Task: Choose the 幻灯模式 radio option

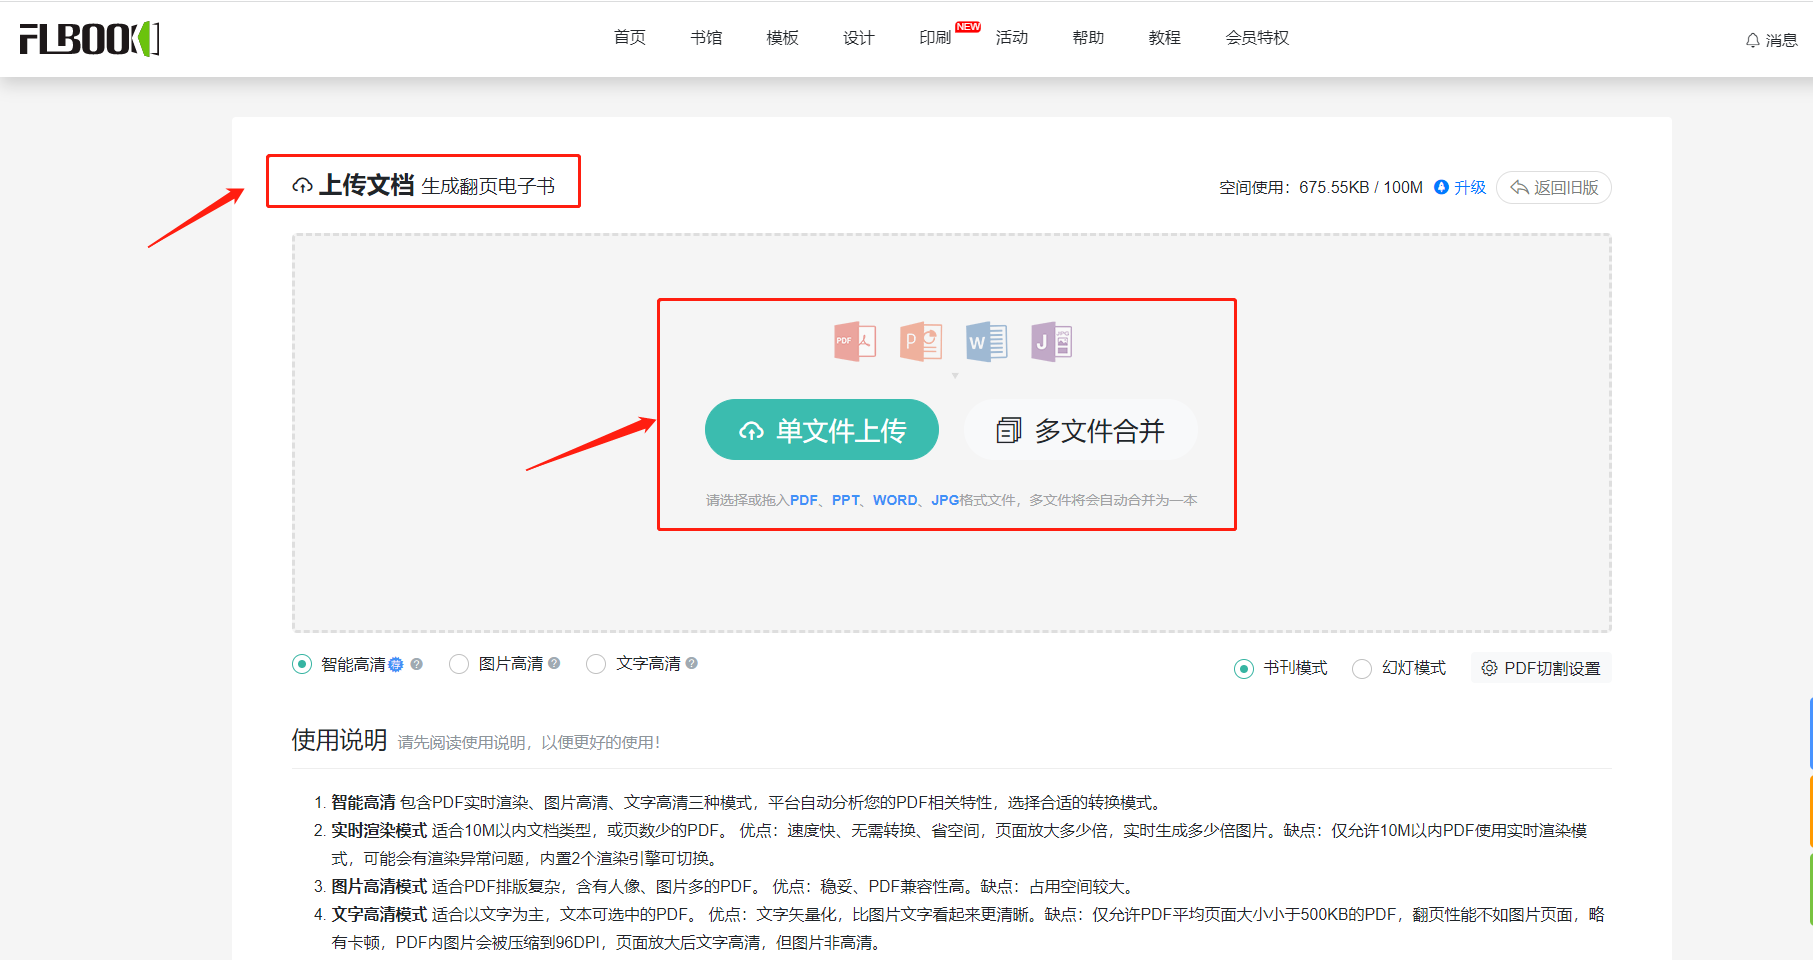Action: (1362, 669)
